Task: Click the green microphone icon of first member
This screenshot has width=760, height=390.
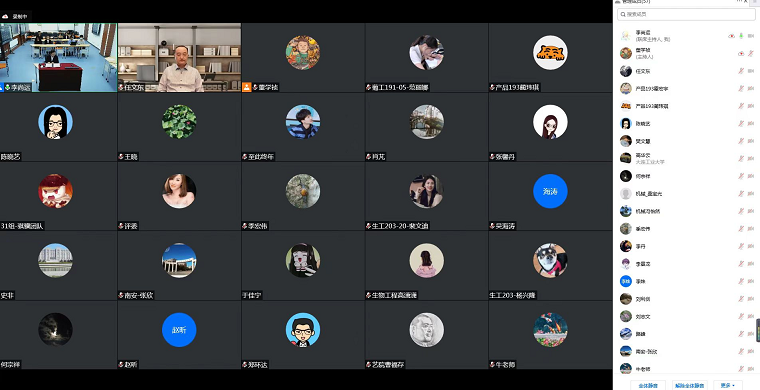Action: click(741, 36)
